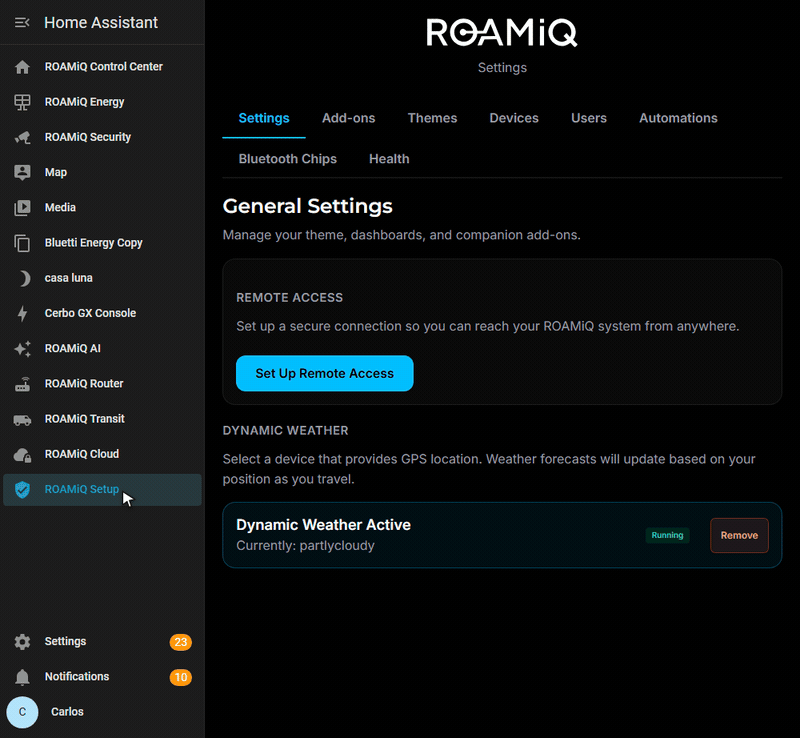Click the DYNAMIC WEATHER heading

pyautogui.click(x=285, y=430)
